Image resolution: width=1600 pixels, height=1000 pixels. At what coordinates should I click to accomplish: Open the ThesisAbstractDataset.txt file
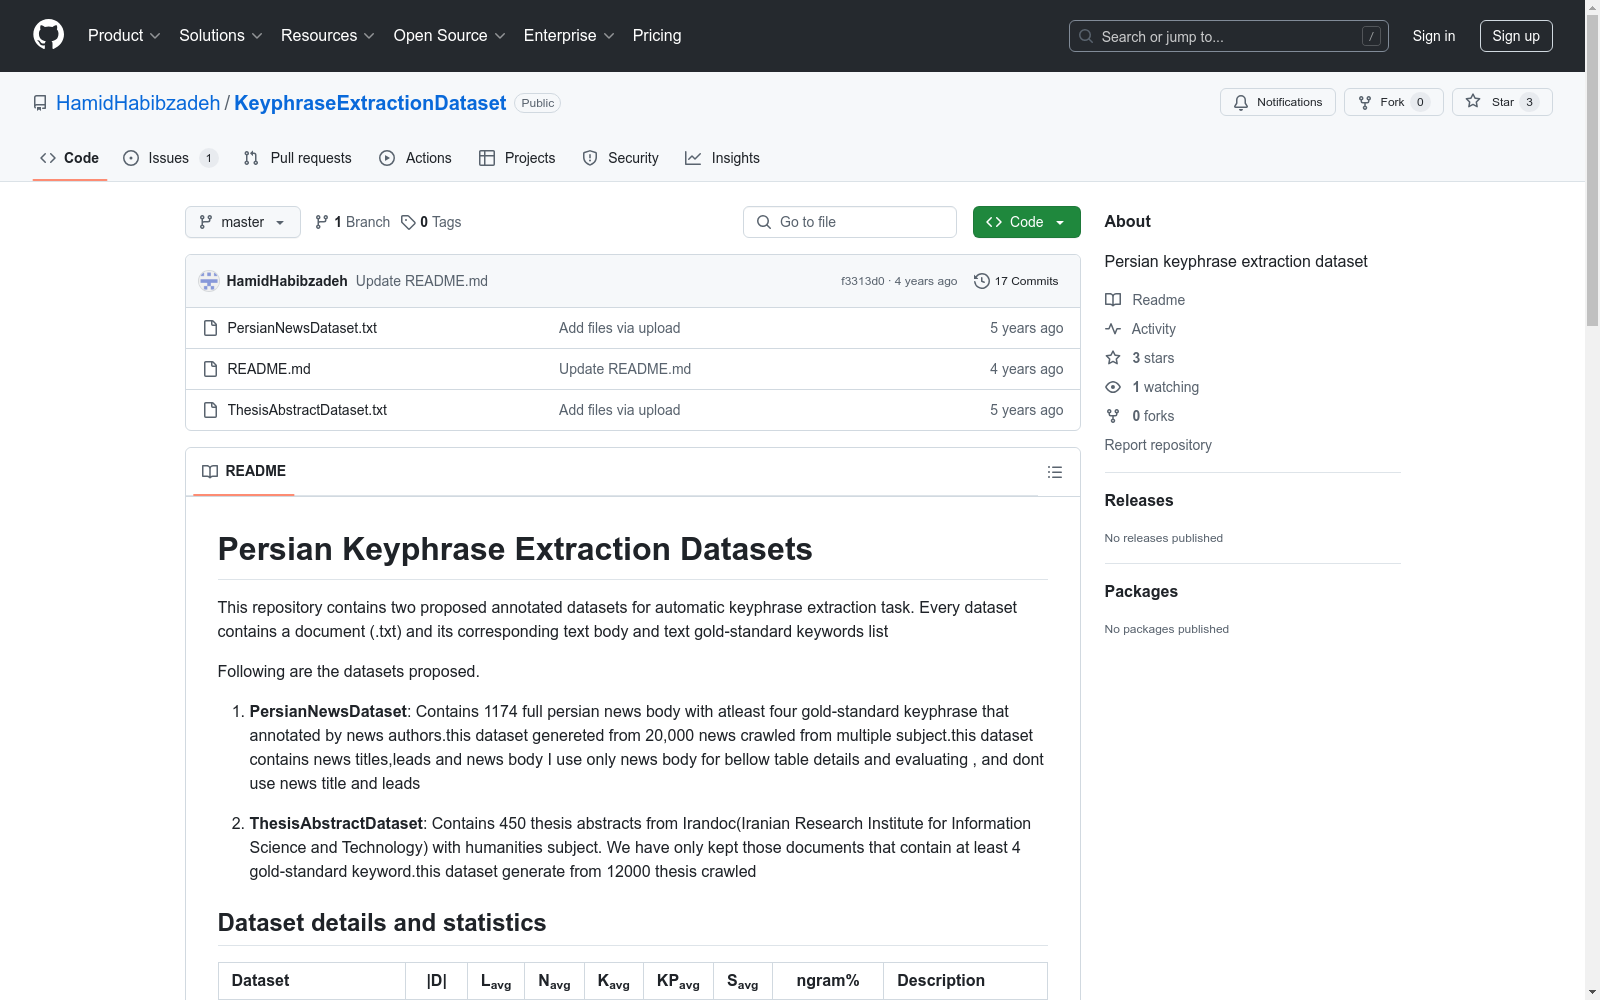[x=307, y=410]
